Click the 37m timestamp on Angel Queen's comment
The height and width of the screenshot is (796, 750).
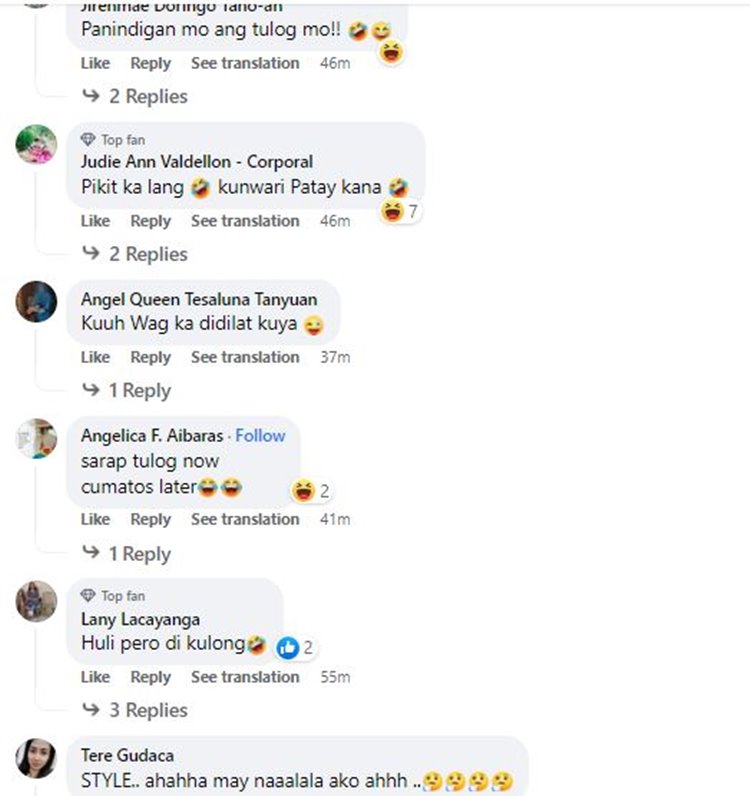336,357
